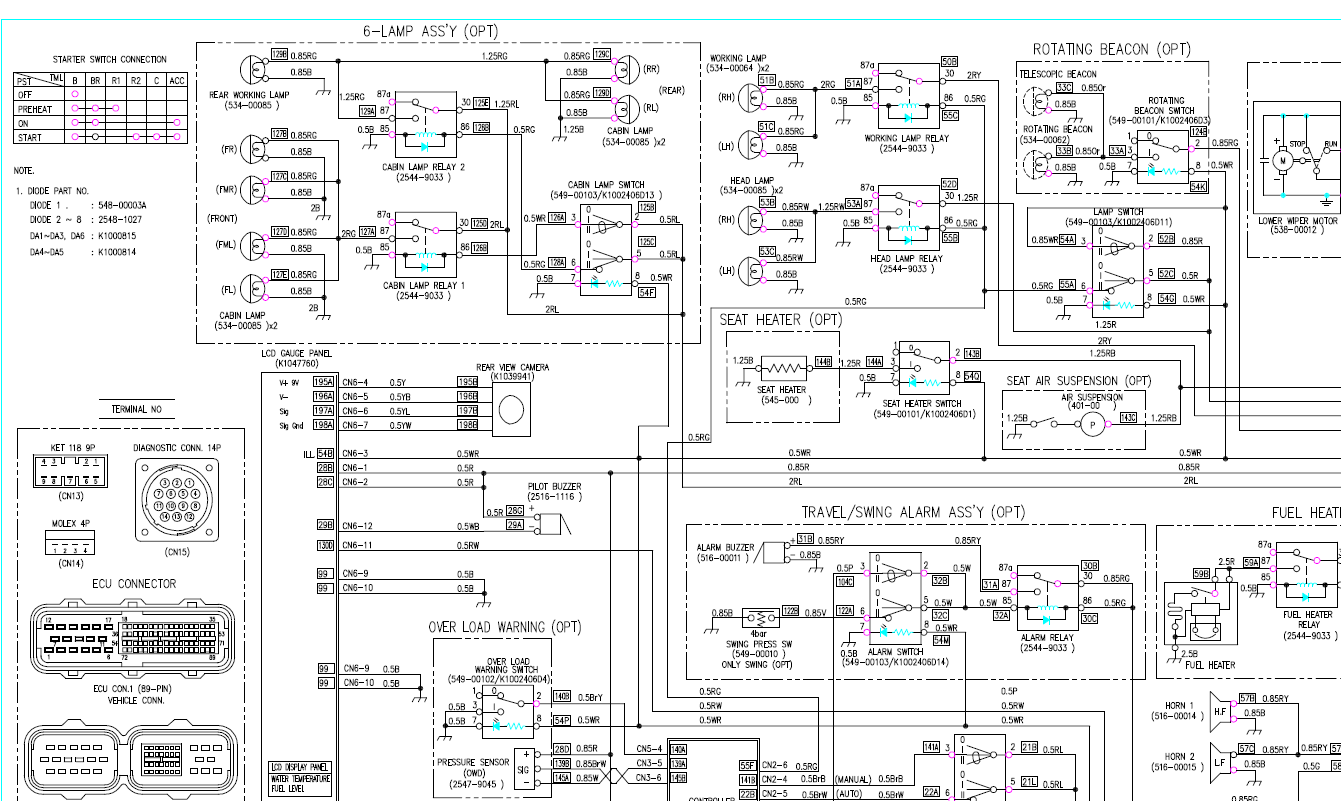This screenshot has width=1341, height=801.
Task: Click 'FUEL HEATER RELAY' label
Action: coord(1308,620)
